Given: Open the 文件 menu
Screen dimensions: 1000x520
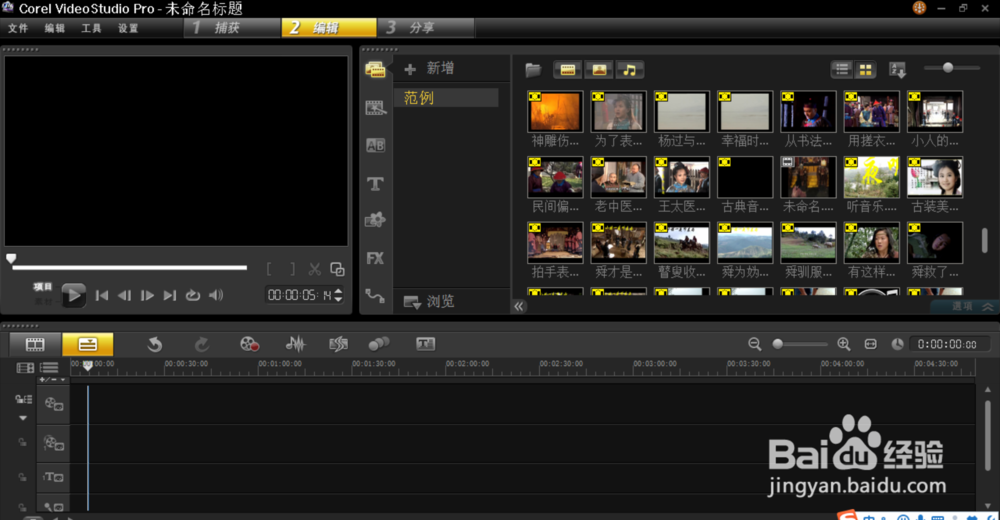Looking at the screenshot, I should 18,28.
